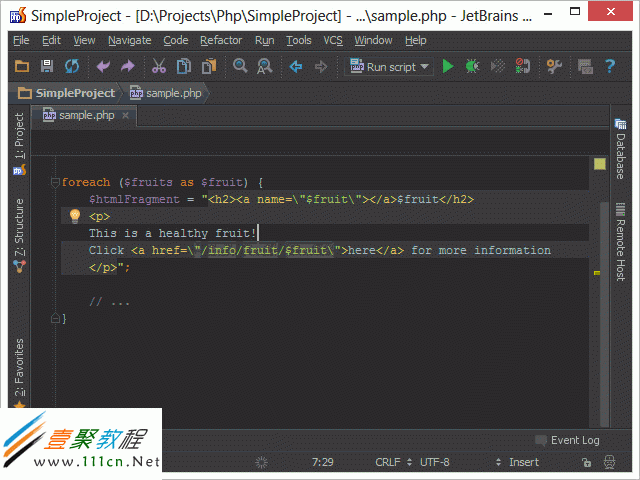Toggle the Favorites tool window
The image size is (640, 480).
(x=20, y=372)
